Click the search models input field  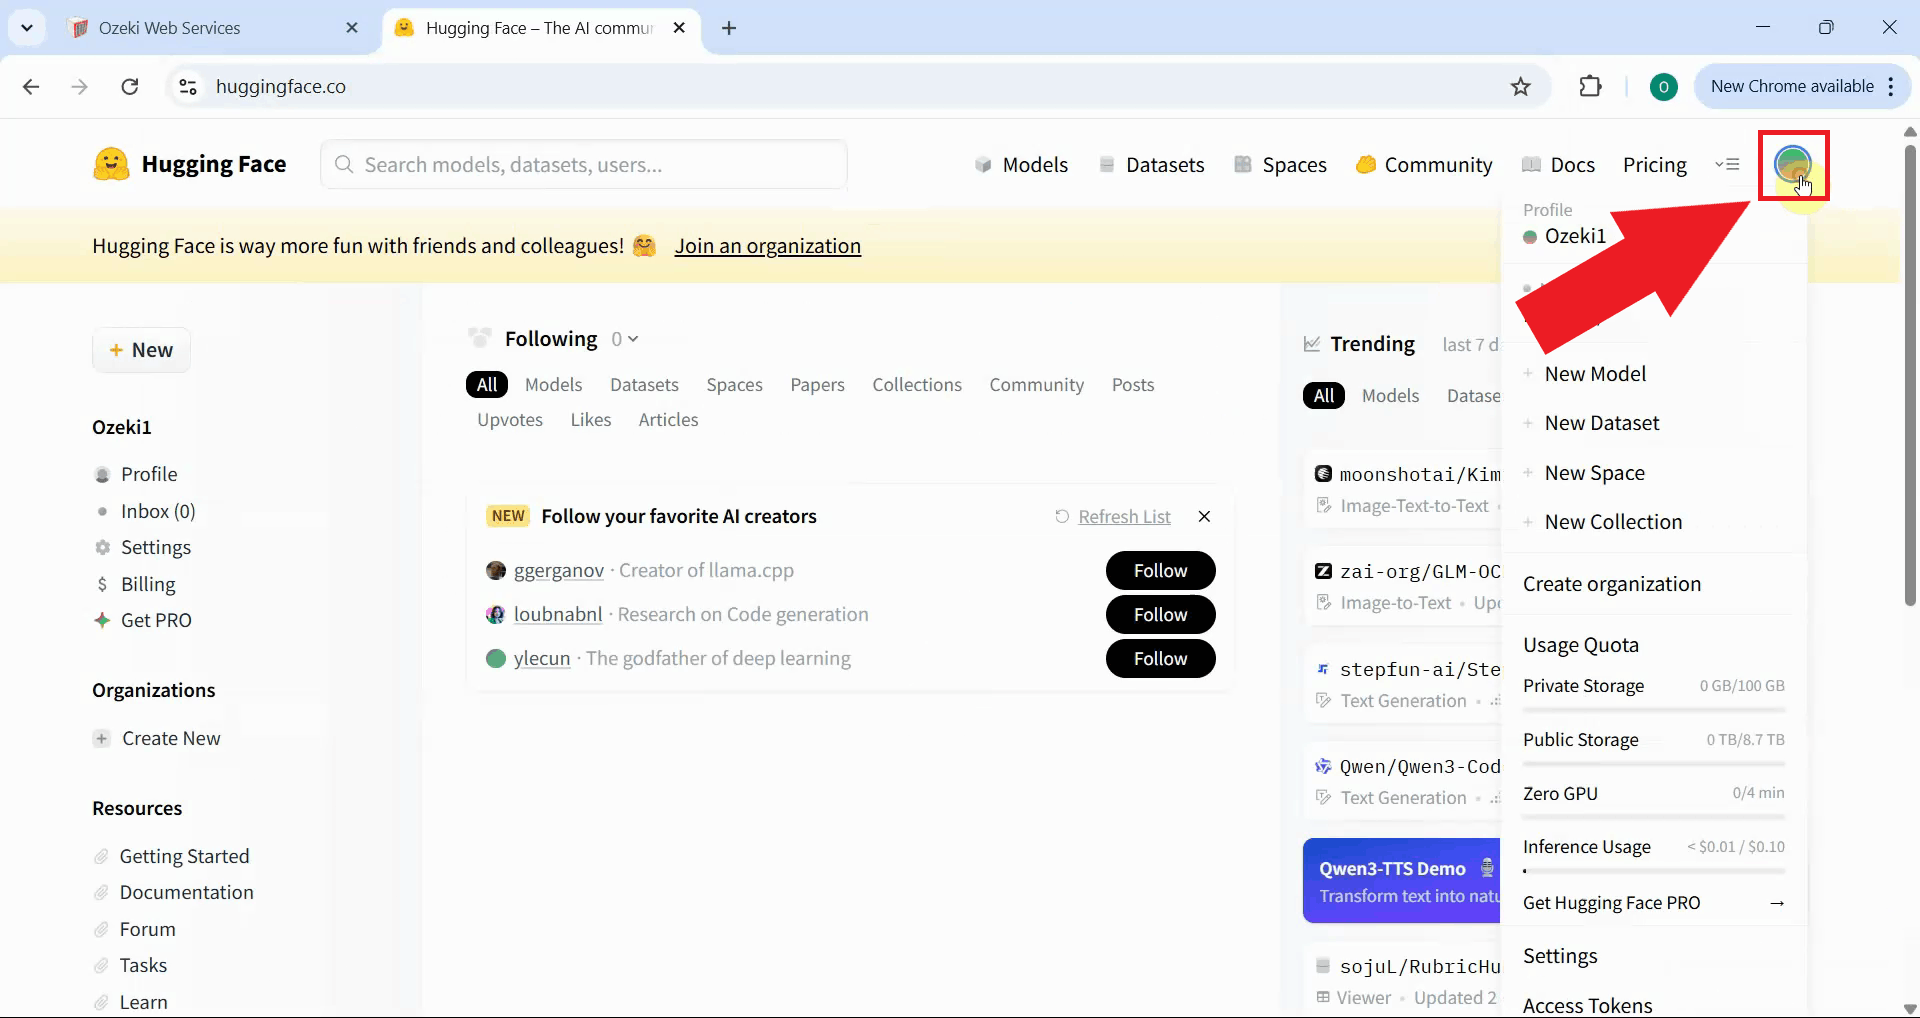click(x=584, y=164)
